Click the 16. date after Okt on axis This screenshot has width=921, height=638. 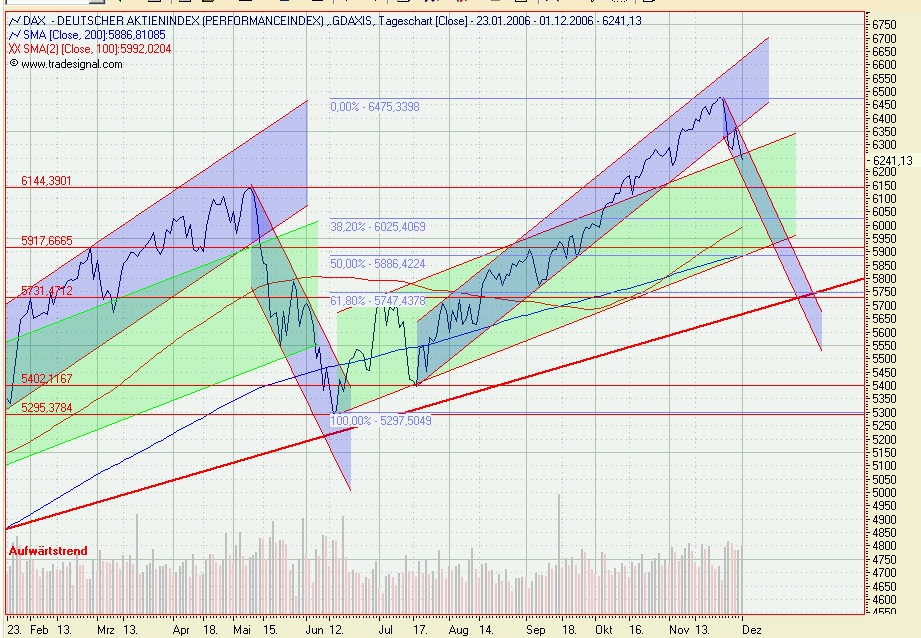pyautogui.click(x=636, y=630)
